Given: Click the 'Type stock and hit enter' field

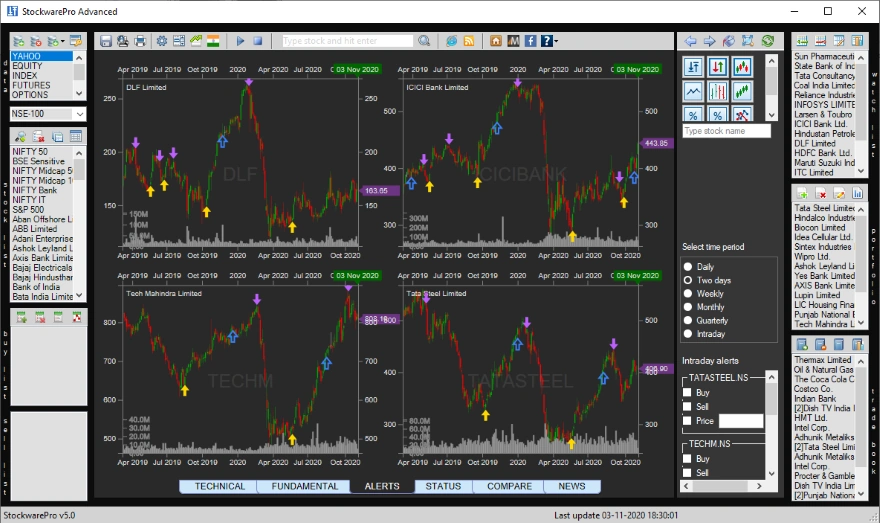Looking at the screenshot, I should pyautogui.click(x=347, y=41).
